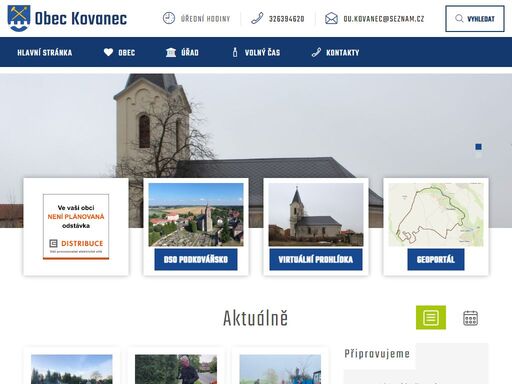Viewport: 512px width, 384px height.
Task: Click the DSO Podkovářsko aerial photo
Action: pos(196,215)
